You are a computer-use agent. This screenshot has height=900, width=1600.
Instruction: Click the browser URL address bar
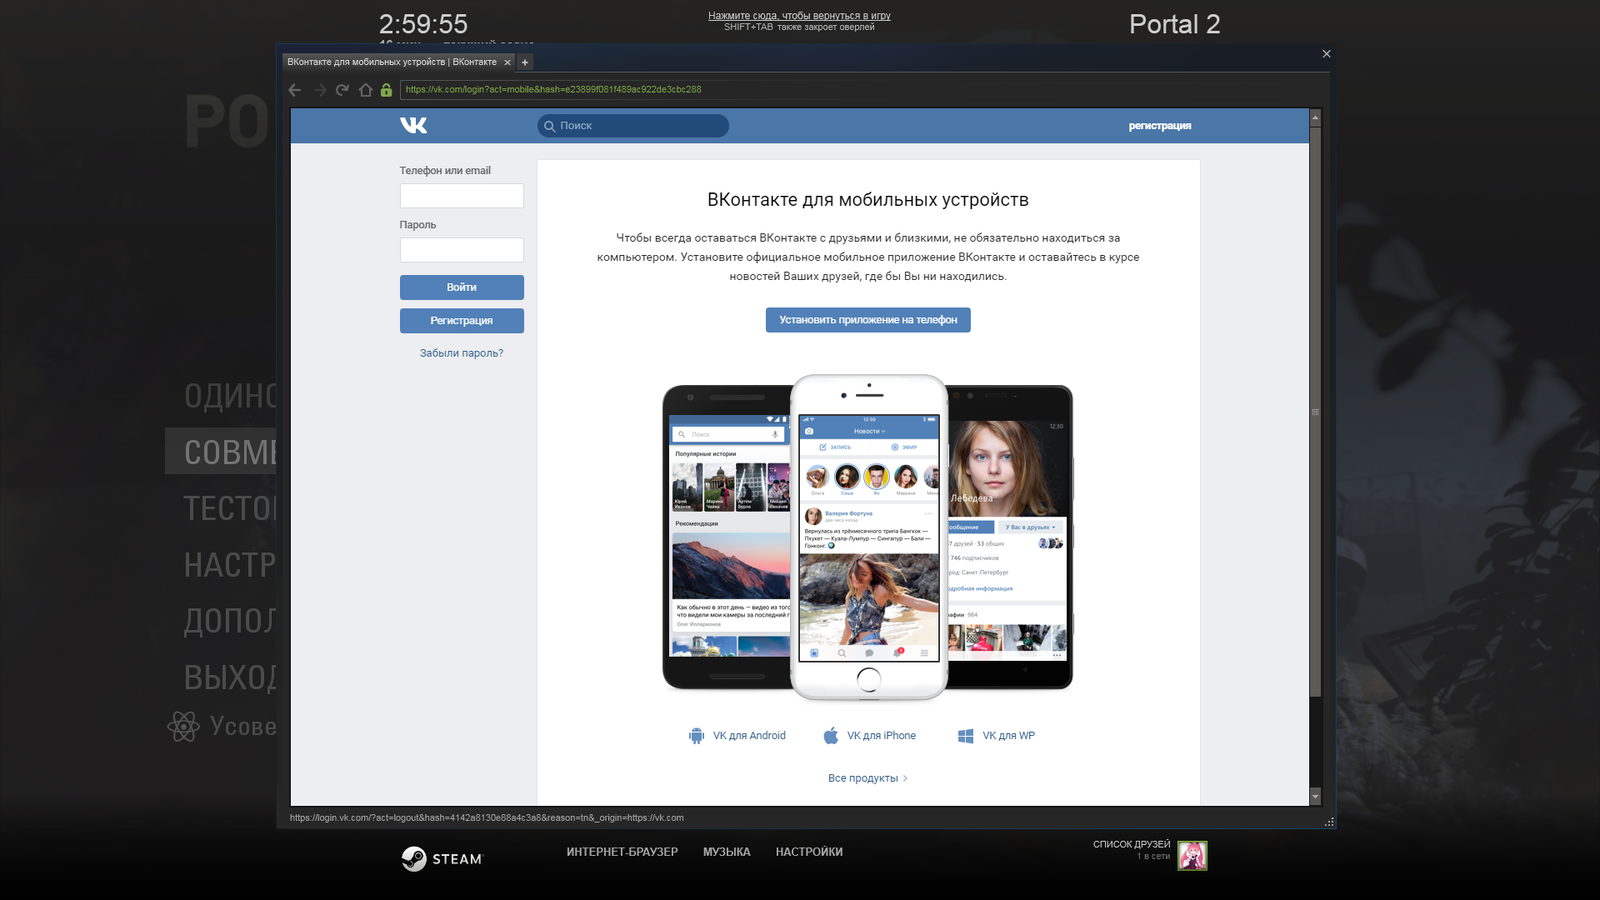tap(860, 90)
